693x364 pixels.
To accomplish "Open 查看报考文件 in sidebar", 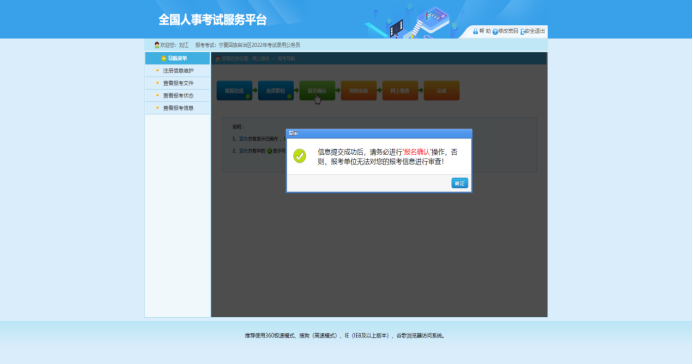I will point(178,83).
